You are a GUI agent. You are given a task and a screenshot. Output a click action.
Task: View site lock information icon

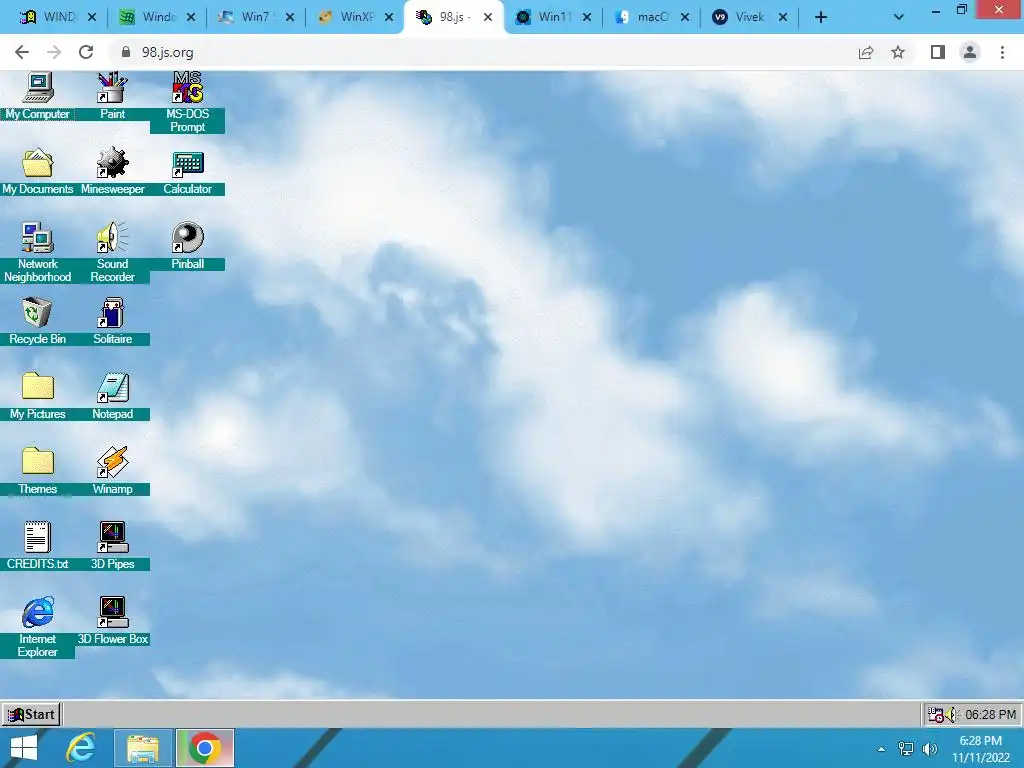click(126, 52)
